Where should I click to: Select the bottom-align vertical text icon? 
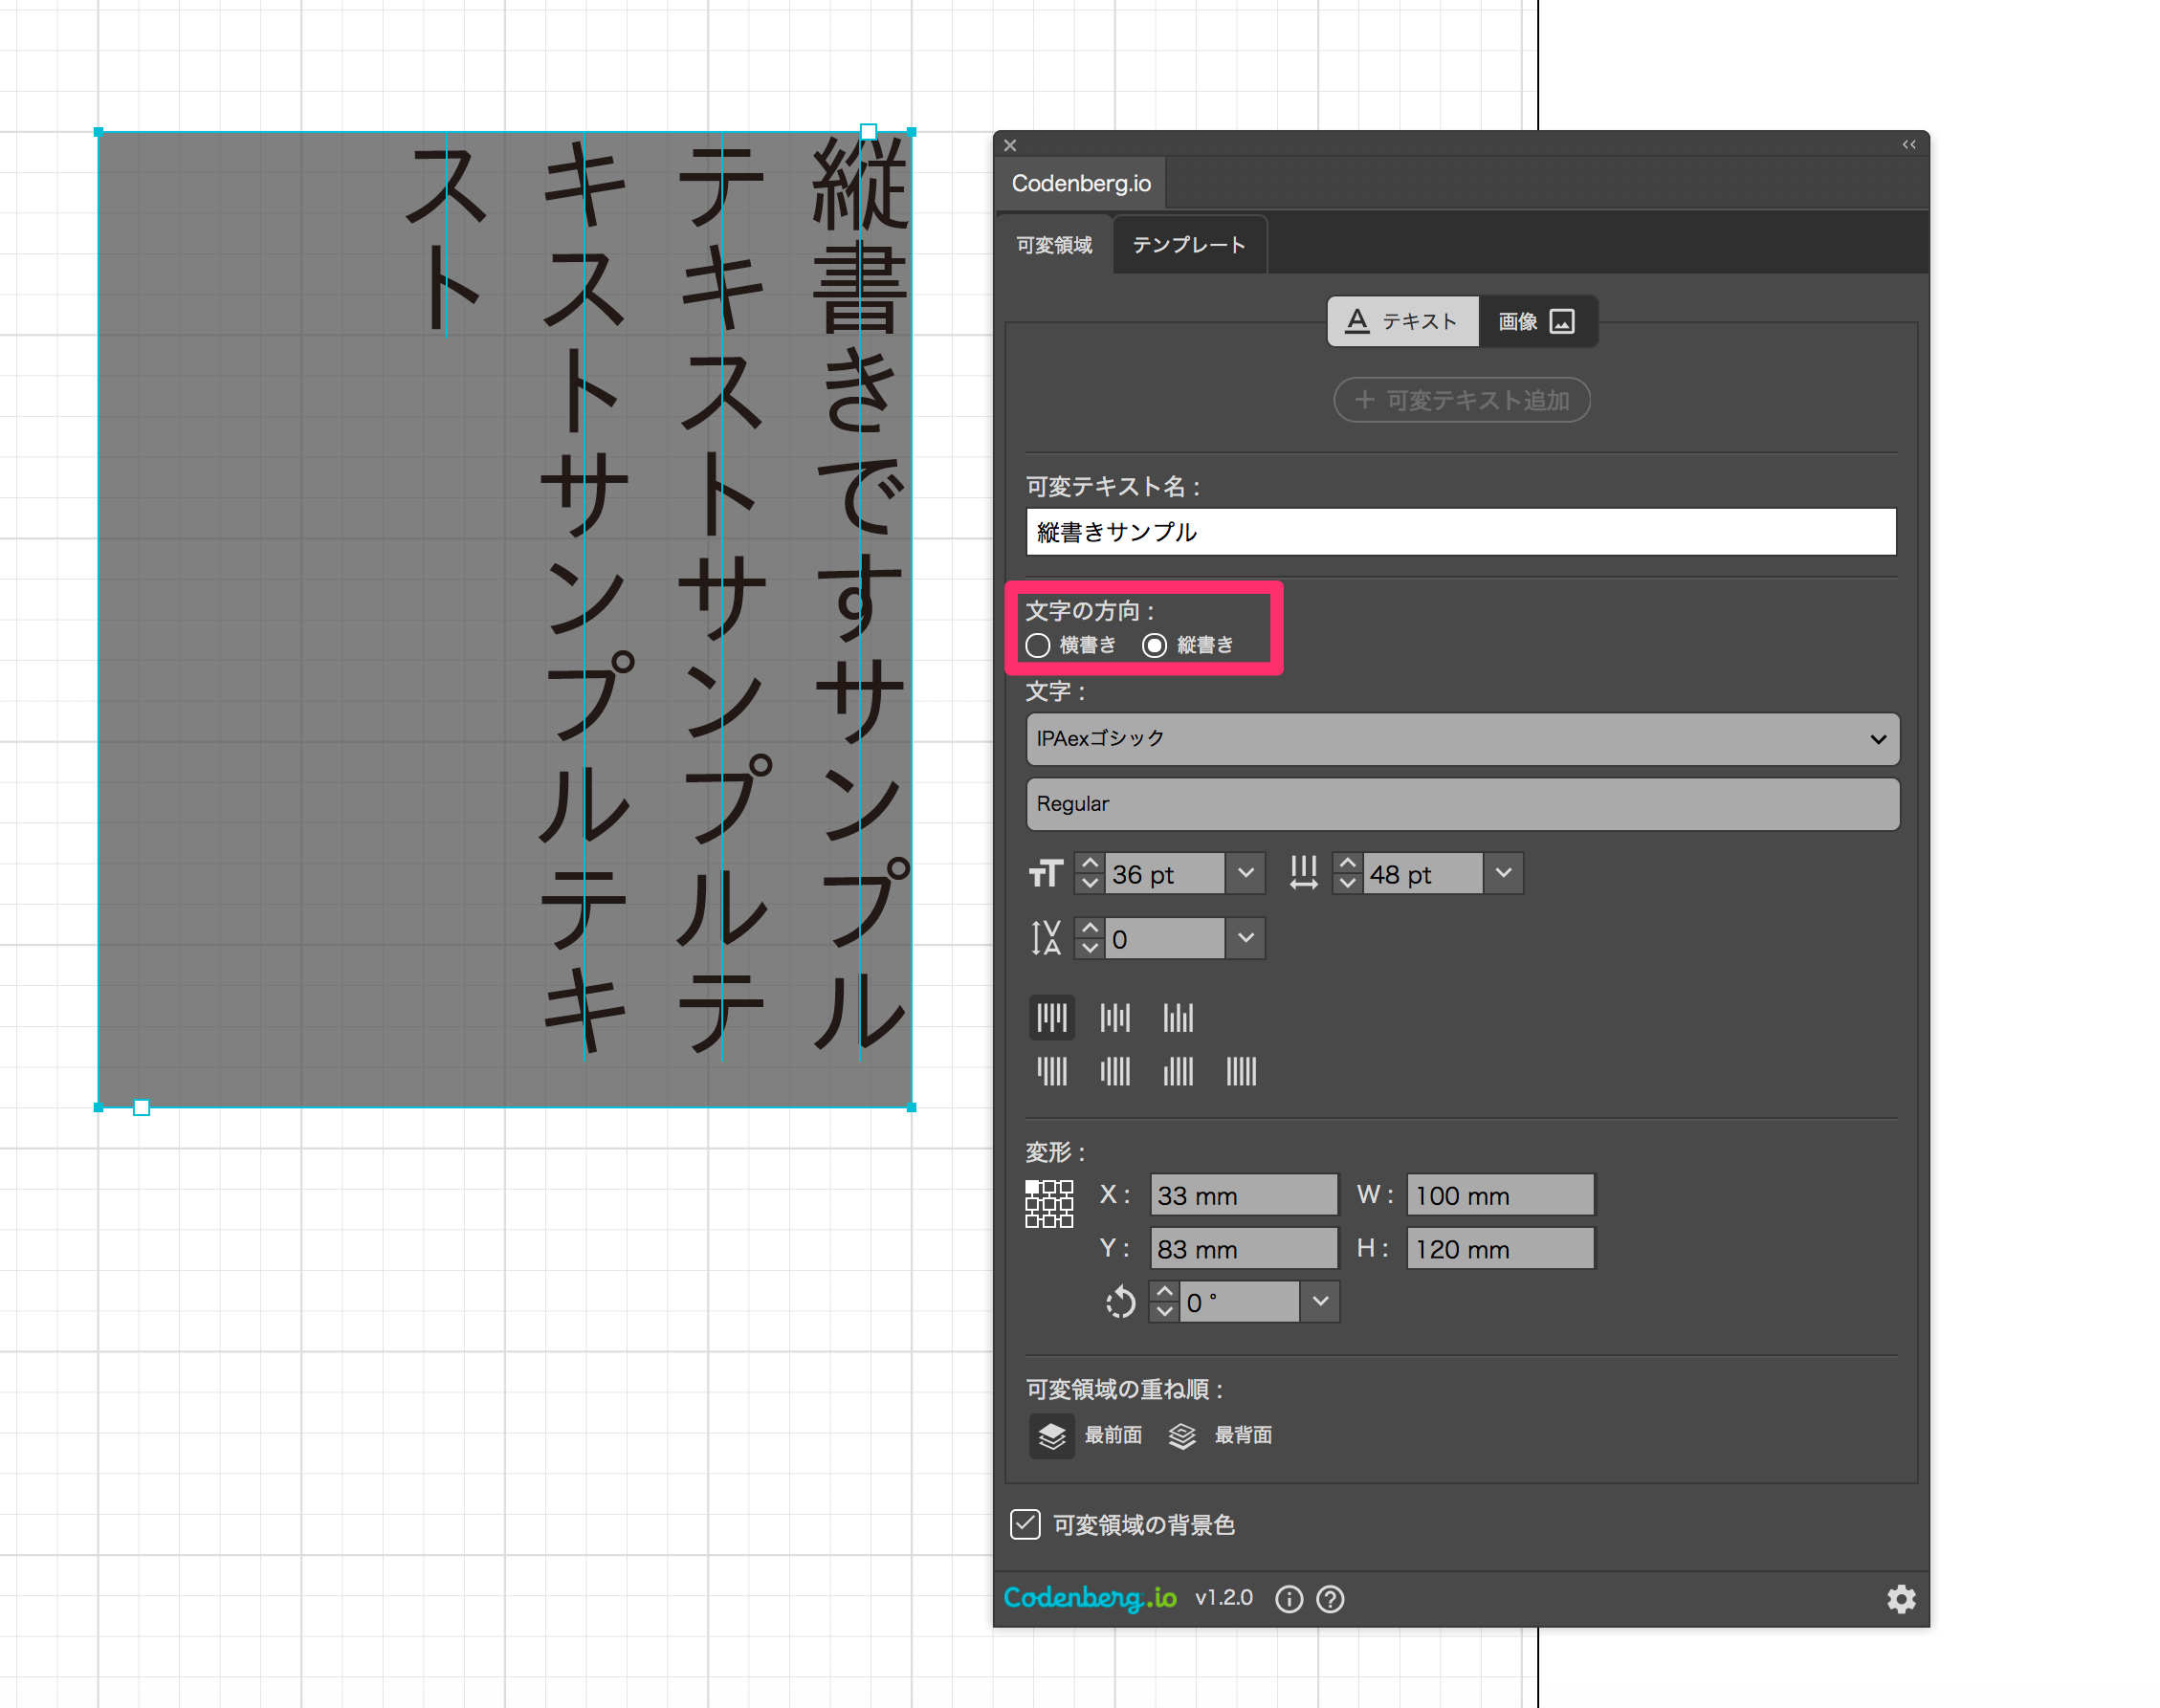(x=1178, y=1018)
